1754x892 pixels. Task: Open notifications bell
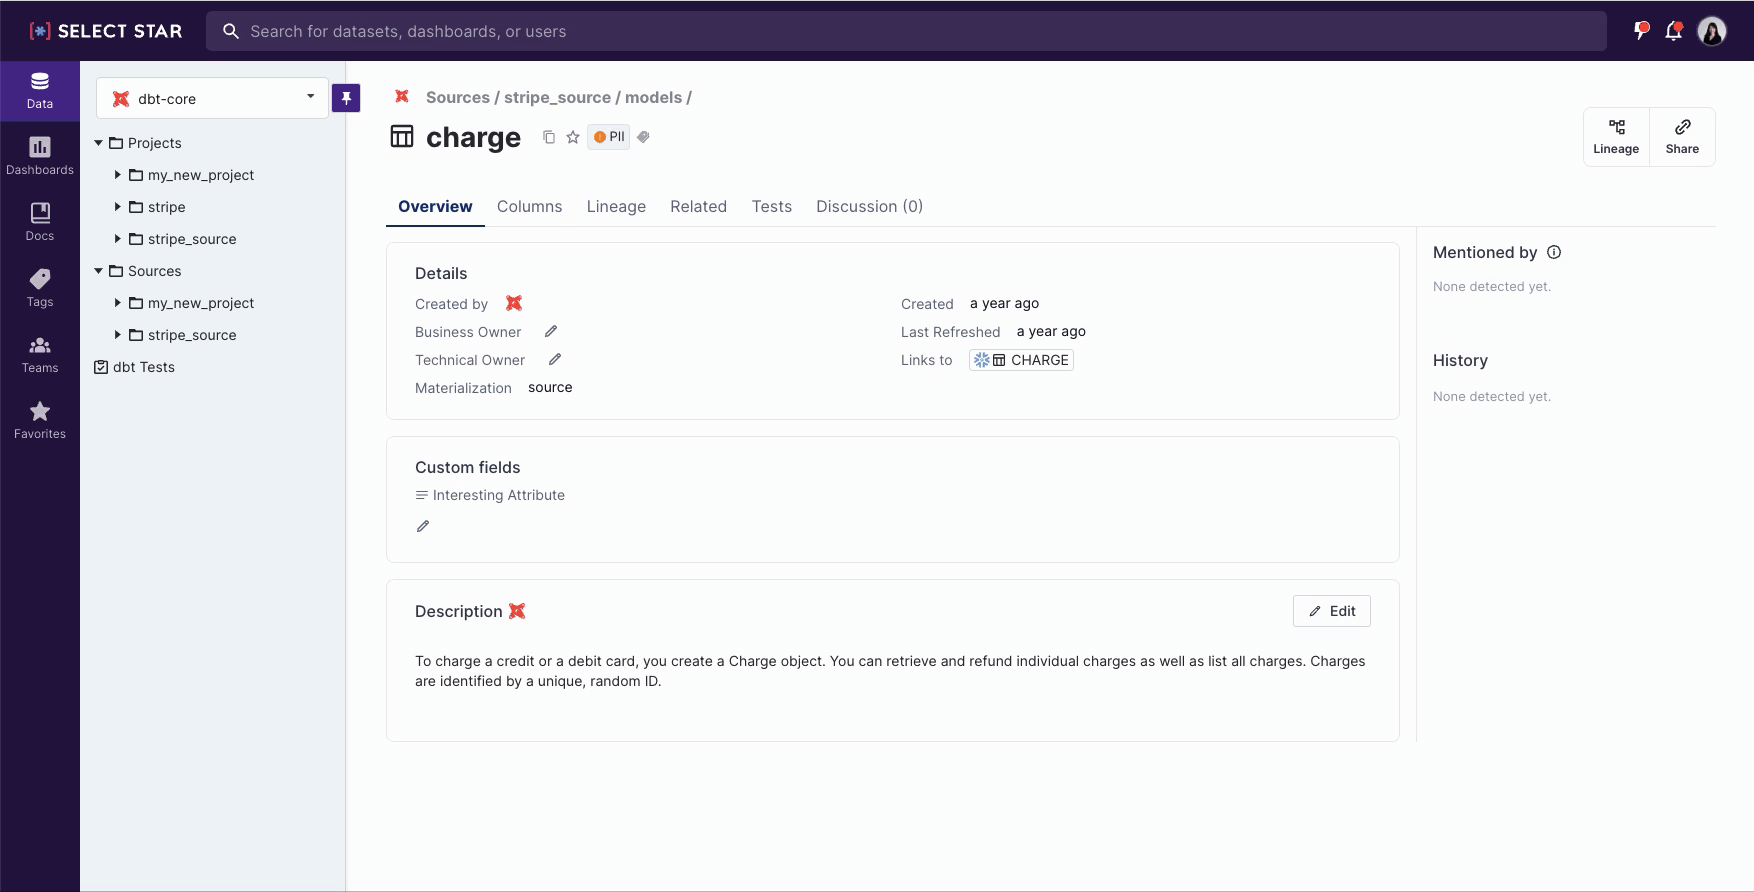click(x=1673, y=31)
